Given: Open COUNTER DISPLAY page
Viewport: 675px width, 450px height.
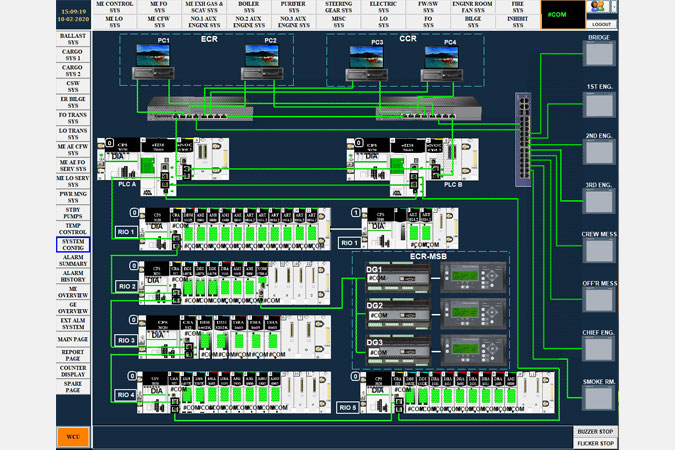Looking at the screenshot, I should (x=73, y=371).
